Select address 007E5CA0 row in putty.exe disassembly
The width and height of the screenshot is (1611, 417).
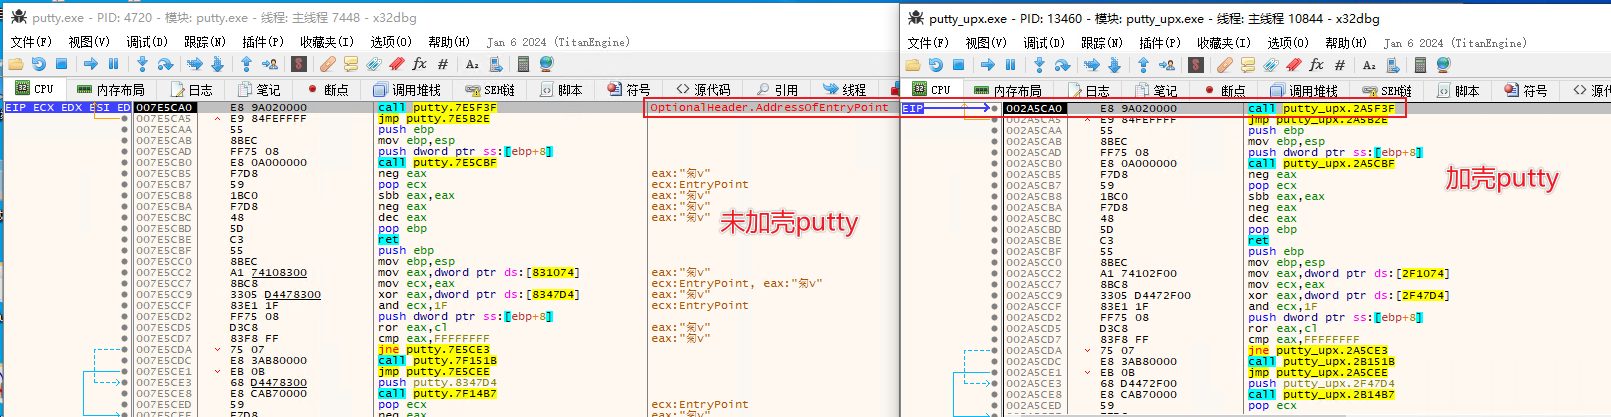(516, 107)
